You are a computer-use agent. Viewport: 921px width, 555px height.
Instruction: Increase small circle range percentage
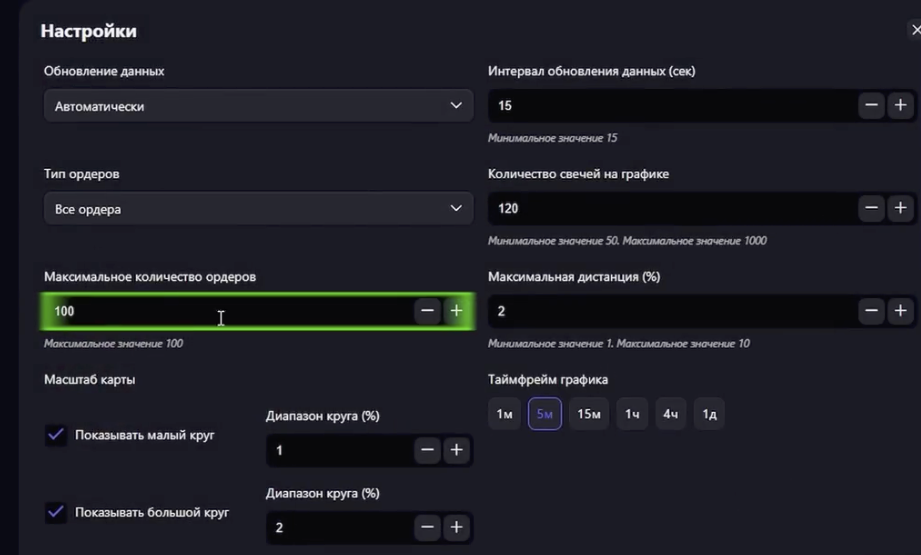[x=456, y=450]
